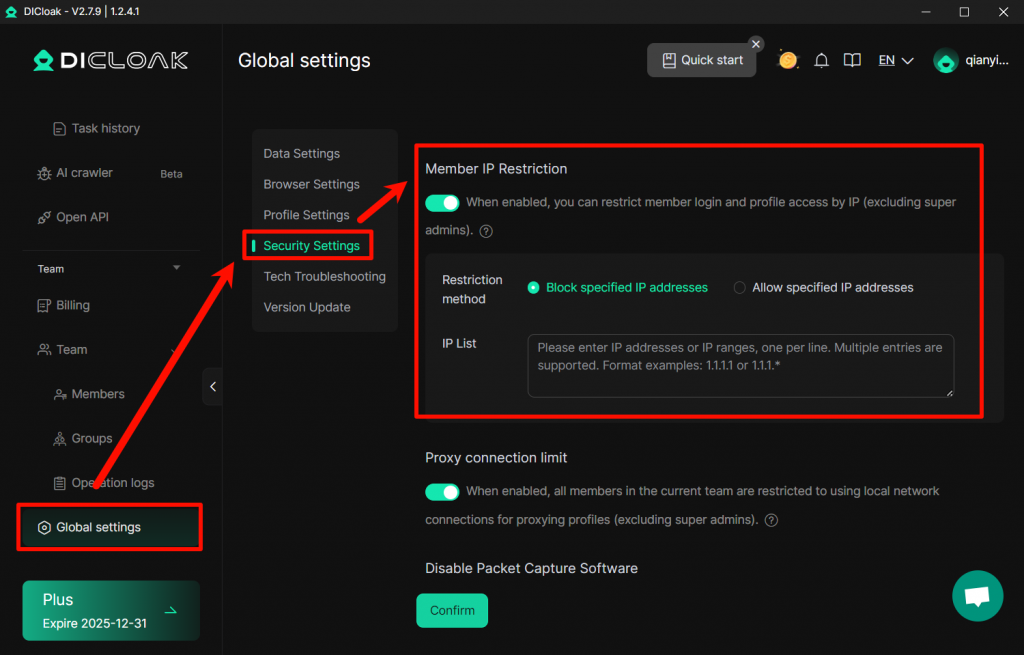Screen dimensions: 1024x655
Task: Collapse the left sidebar with arrow
Action: (212, 386)
